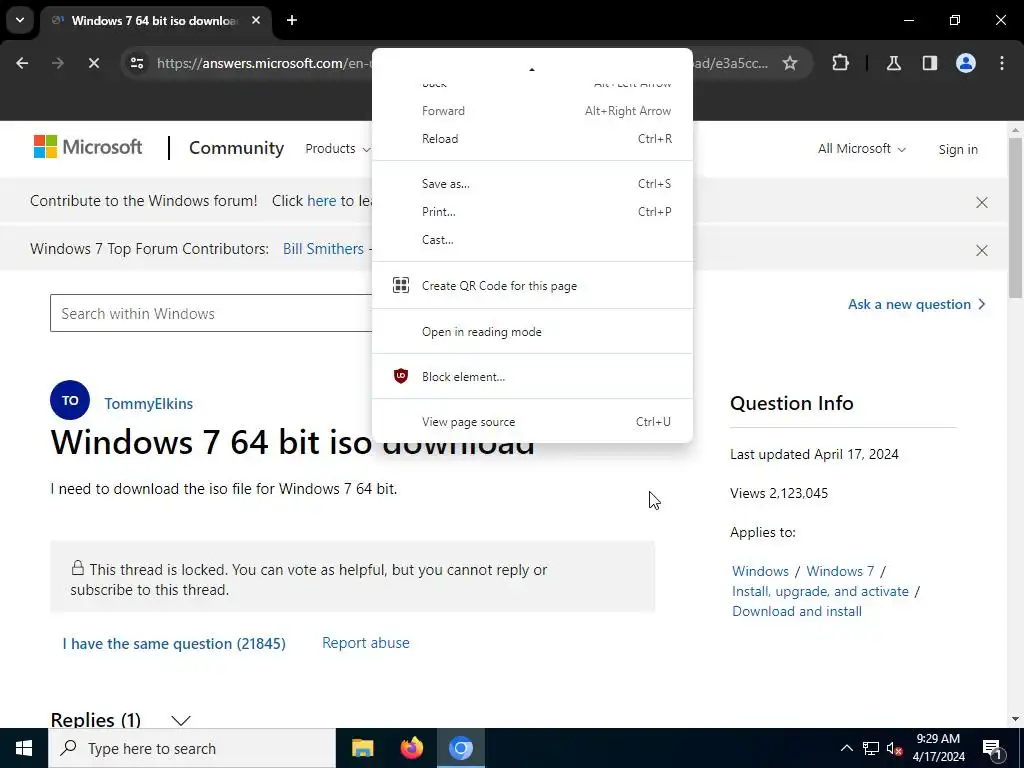Click the muted volume tray icon
Image resolution: width=1024 pixels, height=768 pixels.
pyautogui.click(x=894, y=749)
